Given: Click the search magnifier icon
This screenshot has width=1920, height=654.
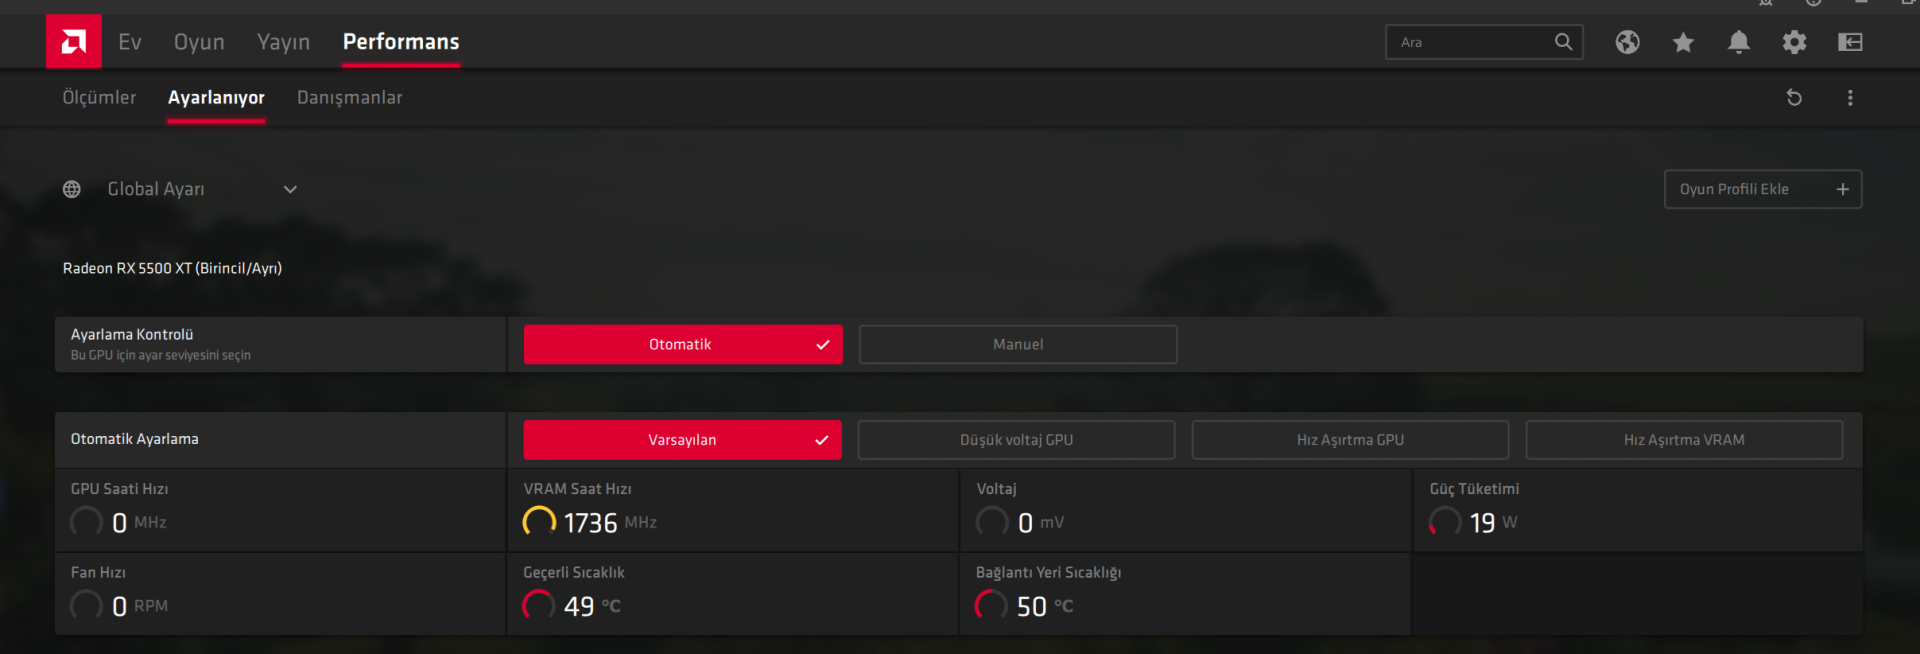Looking at the screenshot, I should click(x=1563, y=42).
